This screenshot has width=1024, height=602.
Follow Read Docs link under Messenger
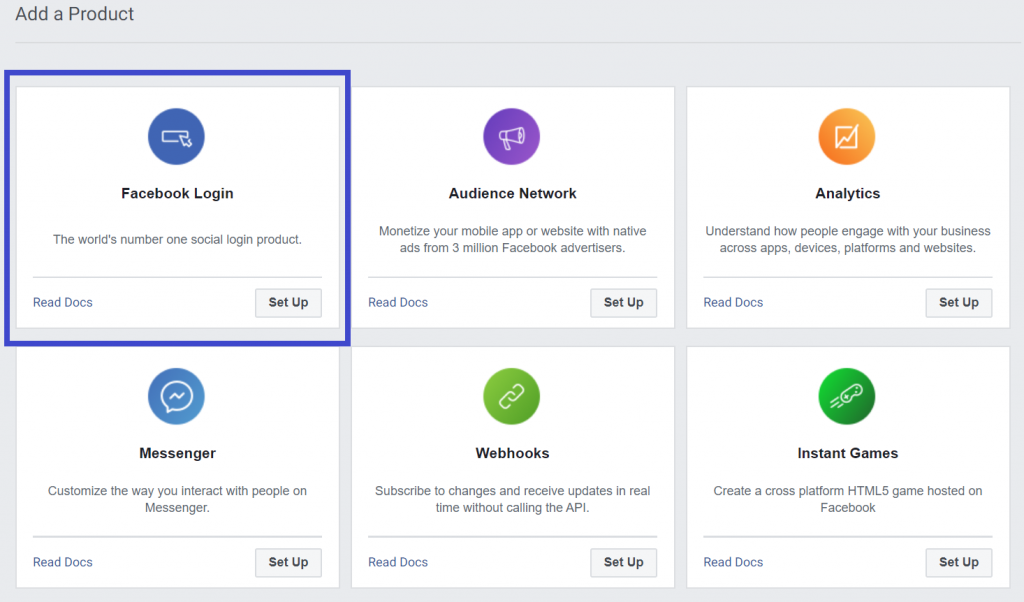(x=63, y=563)
